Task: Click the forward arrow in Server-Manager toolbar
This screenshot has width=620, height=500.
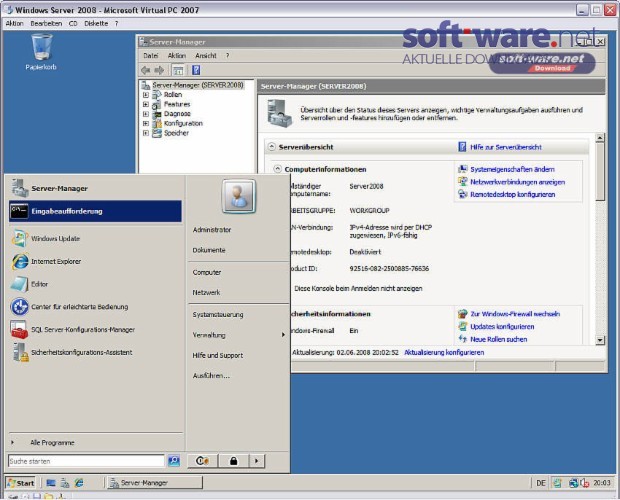Action: click(x=159, y=70)
